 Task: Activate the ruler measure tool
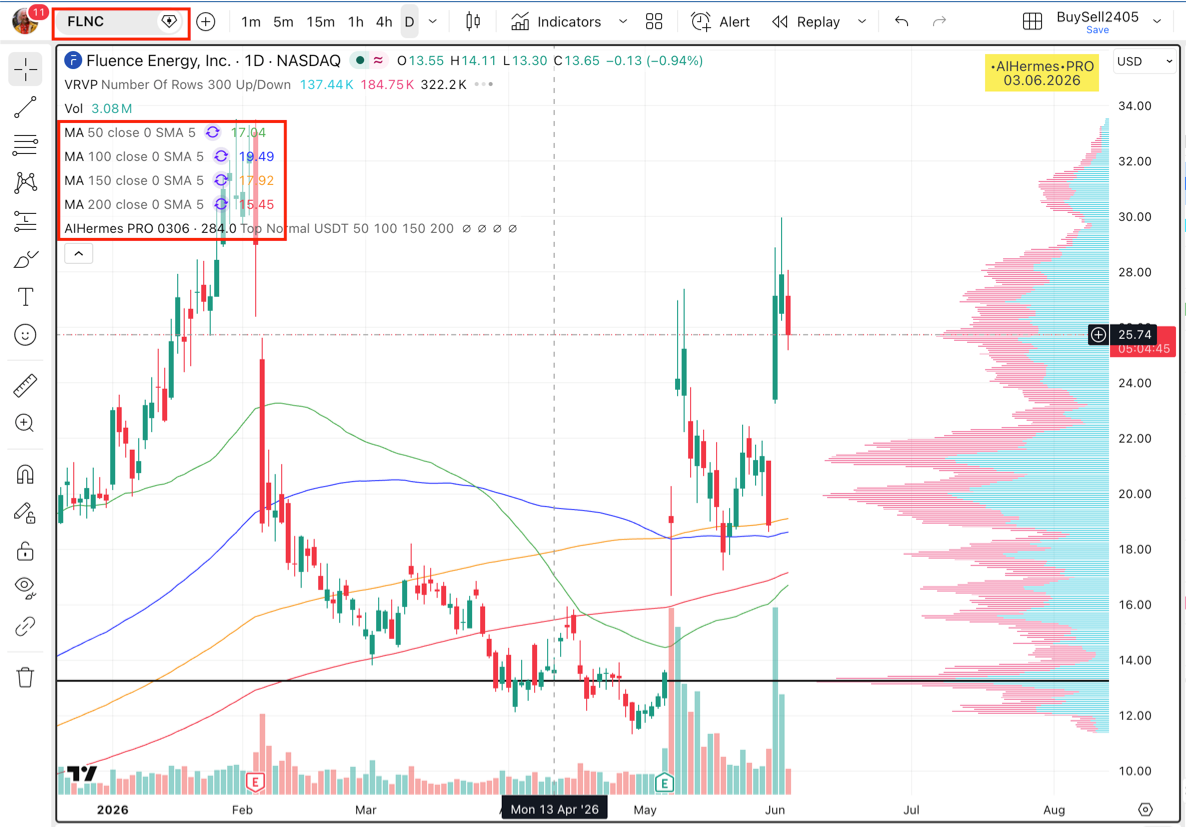tap(25, 385)
